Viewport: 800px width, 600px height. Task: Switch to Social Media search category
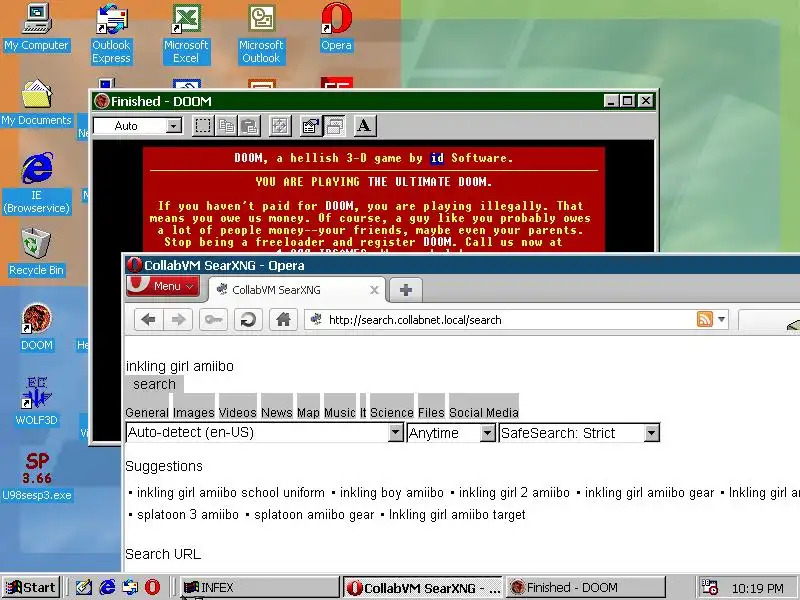tap(484, 412)
